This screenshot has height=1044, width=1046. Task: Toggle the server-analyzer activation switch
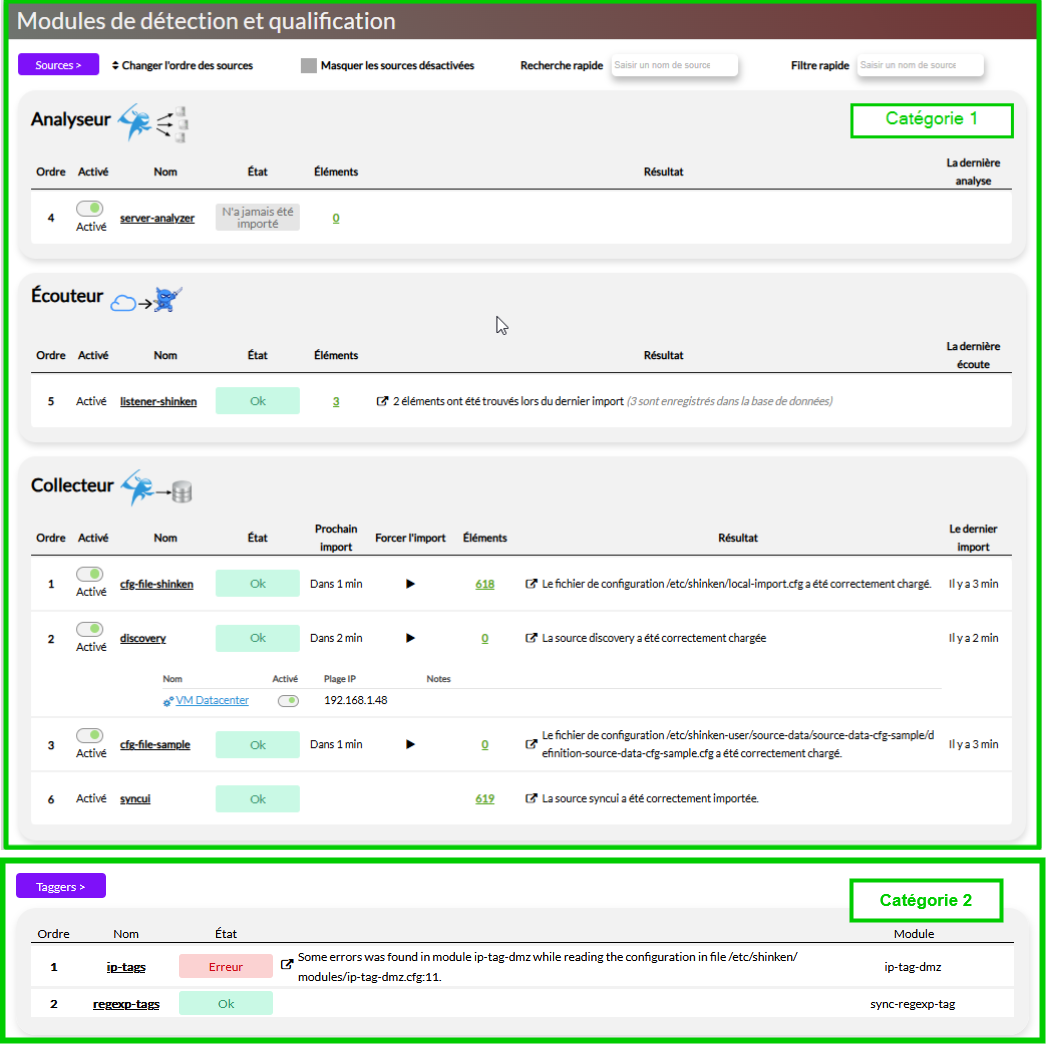pos(90,209)
